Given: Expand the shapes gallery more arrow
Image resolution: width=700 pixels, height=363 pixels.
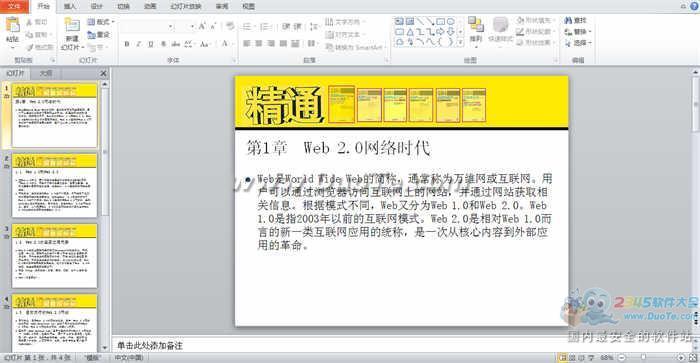Looking at the screenshot, I should [x=460, y=43].
